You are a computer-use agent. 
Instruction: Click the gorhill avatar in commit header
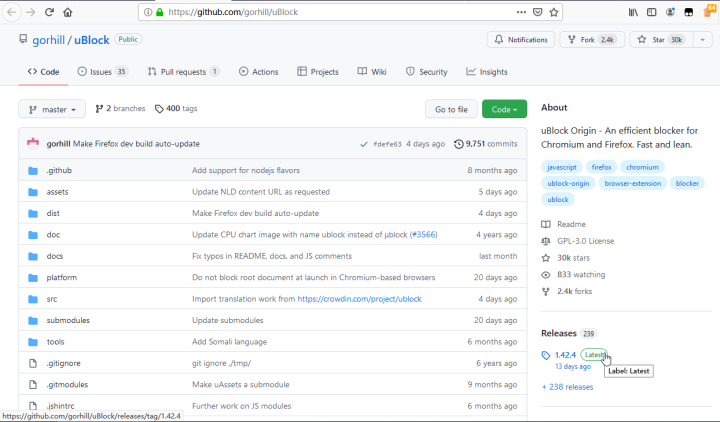click(x=33, y=144)
